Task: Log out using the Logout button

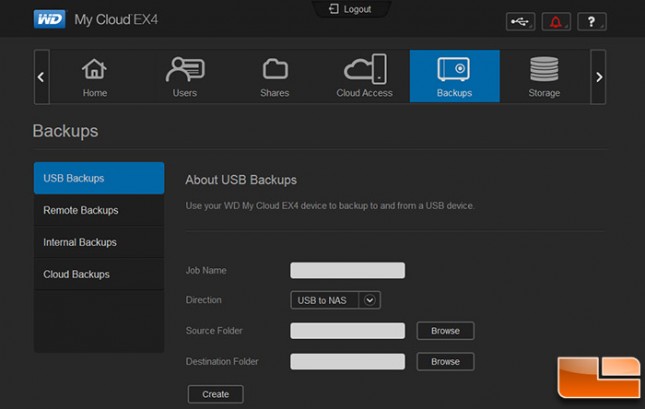Action: (350, 9)
